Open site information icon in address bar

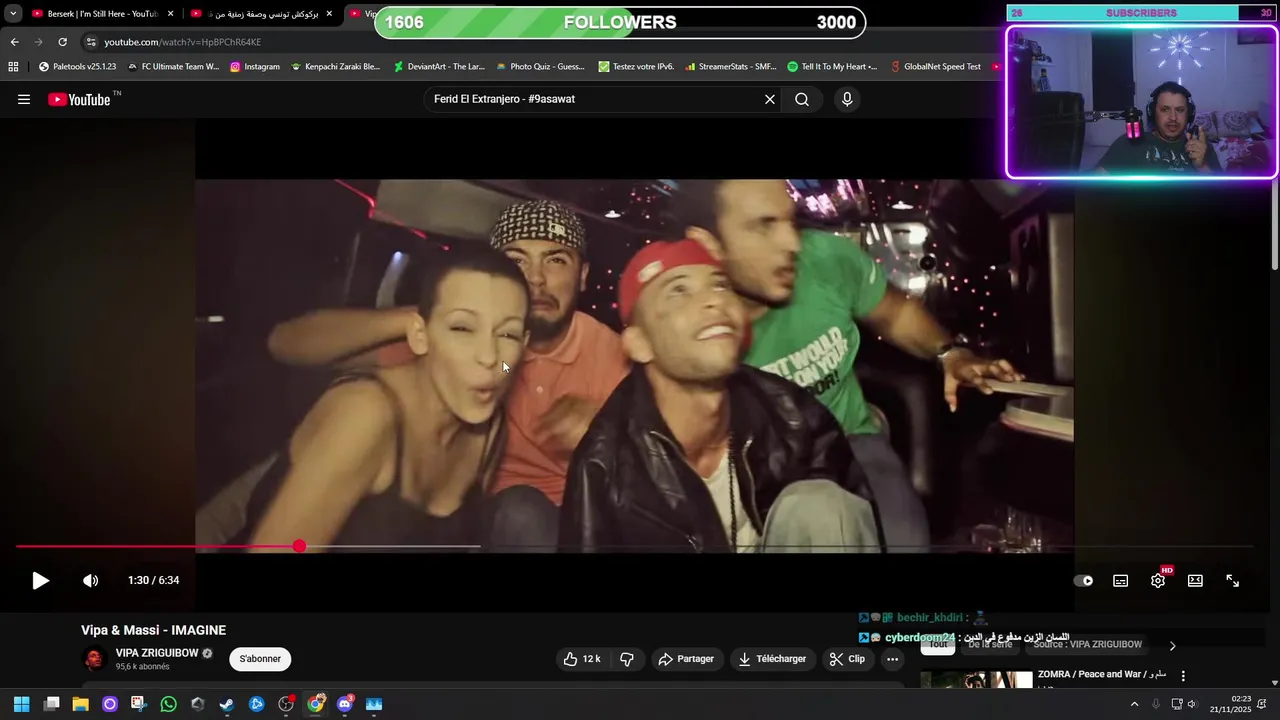coord(91,42)
